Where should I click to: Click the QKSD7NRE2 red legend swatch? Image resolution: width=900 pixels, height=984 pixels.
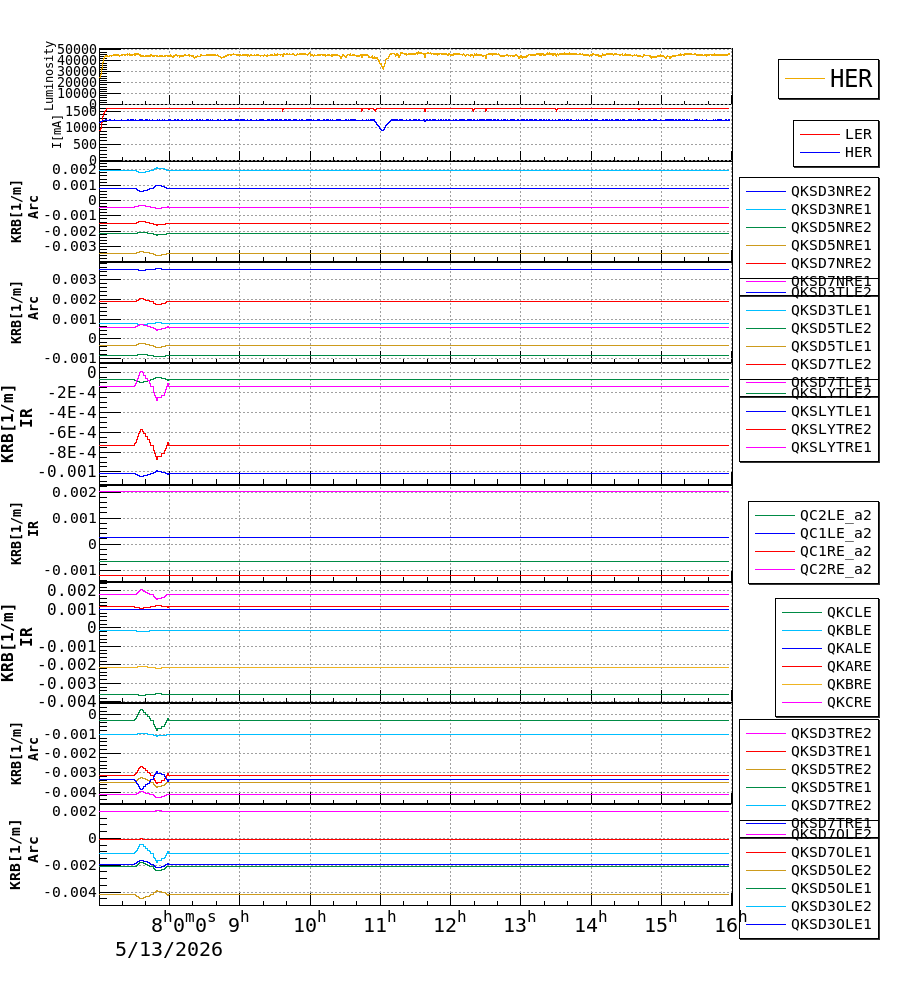coord(766,264)
